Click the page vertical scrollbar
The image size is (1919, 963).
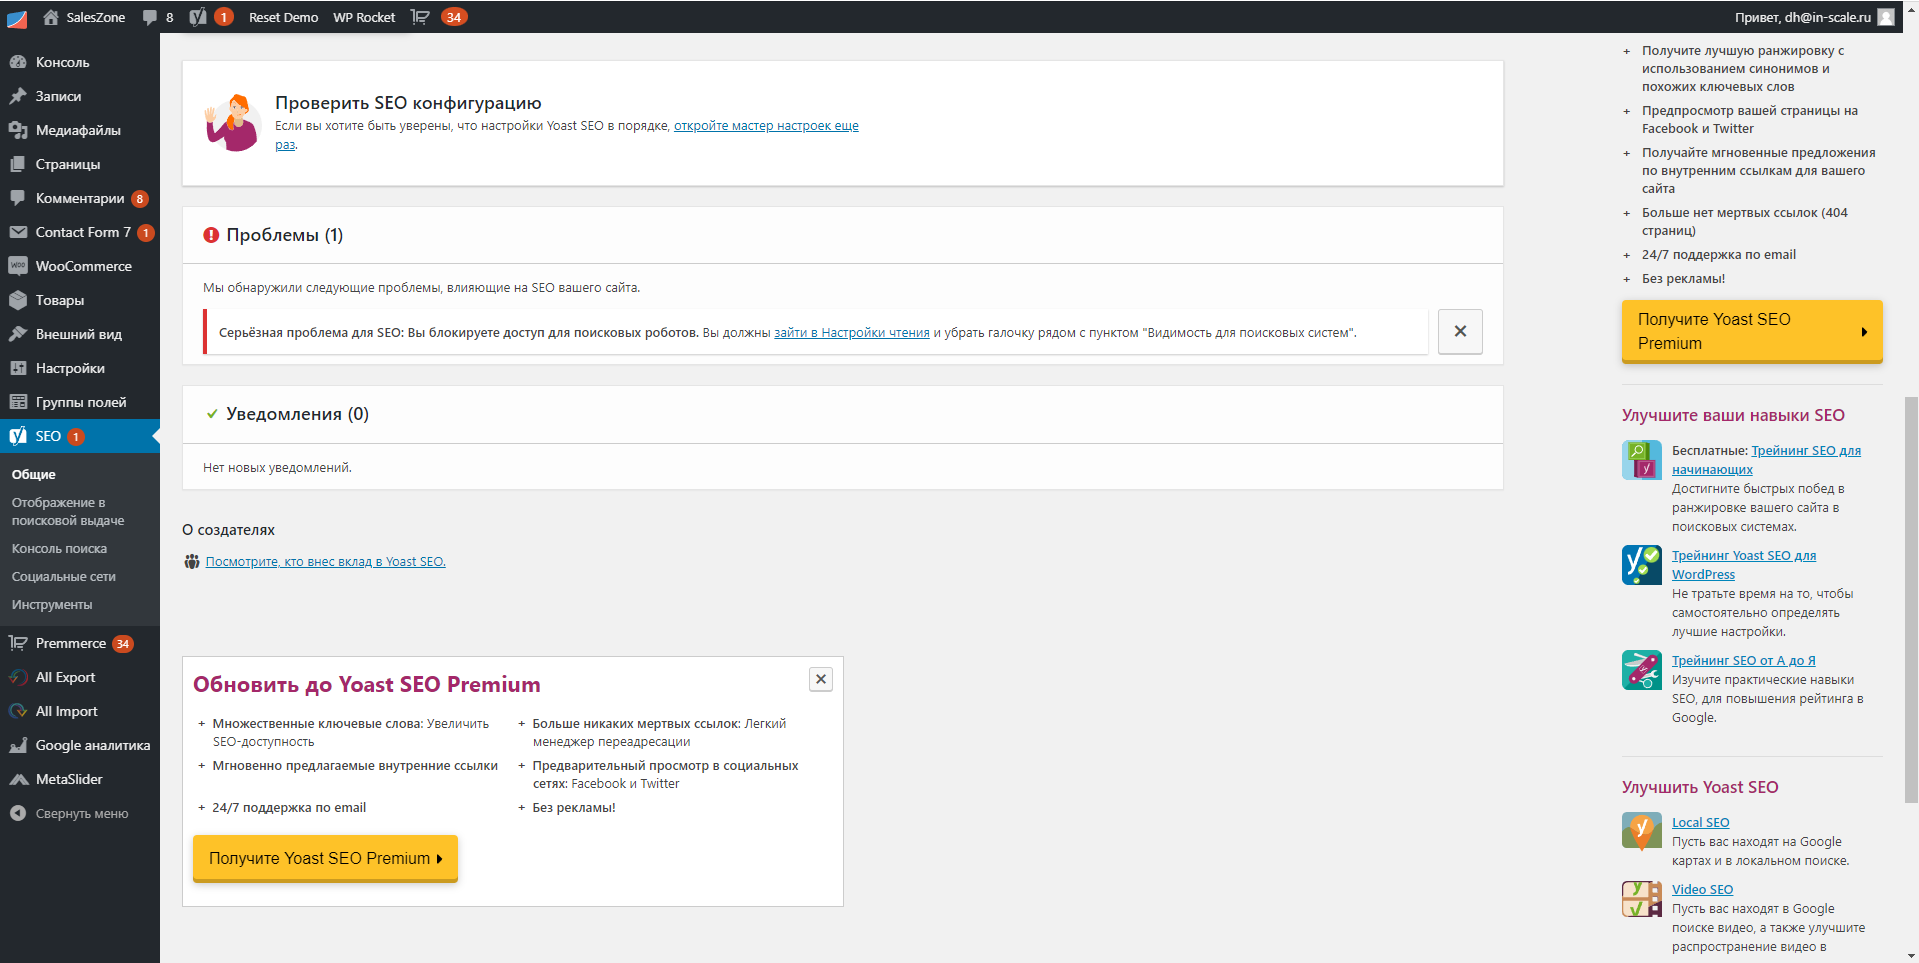coord(1911,600)
